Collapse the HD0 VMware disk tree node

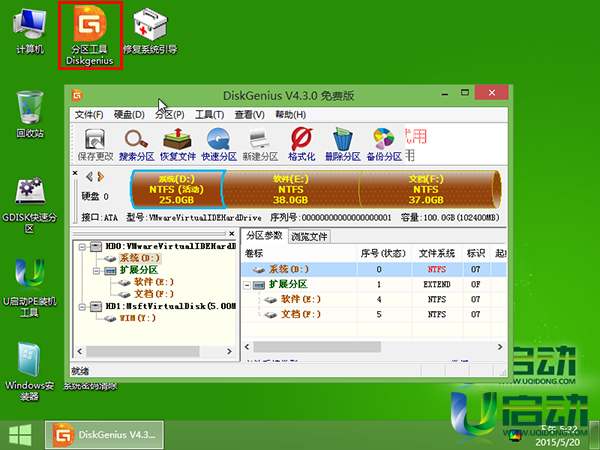[82, 247]
